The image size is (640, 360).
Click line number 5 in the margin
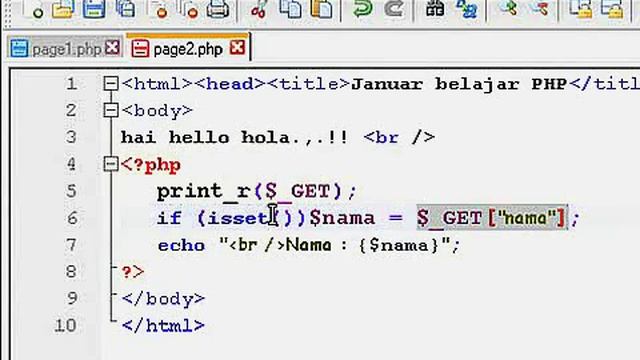pyautogui.click(x=71, y=191)
